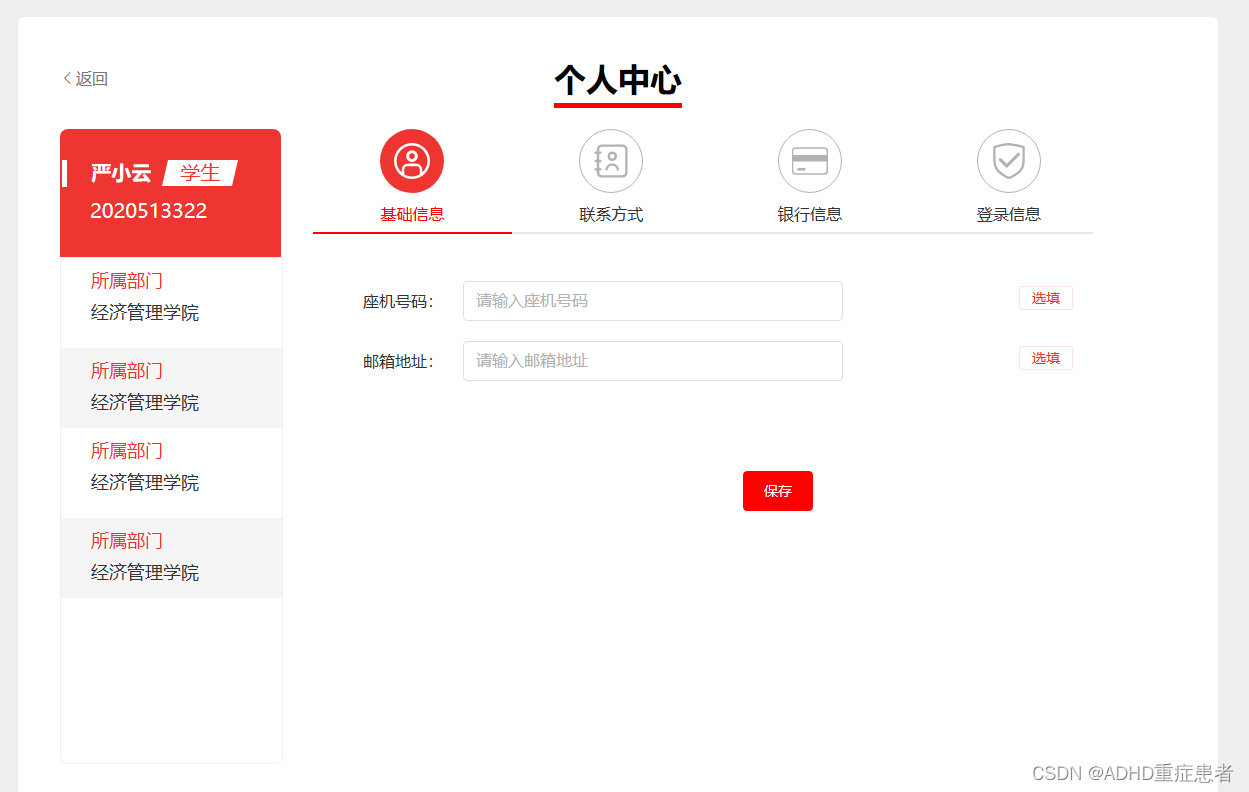1249x792 pixels.
Task: Switch to the 登录信息 tab
Action: tap(1008, 212)
